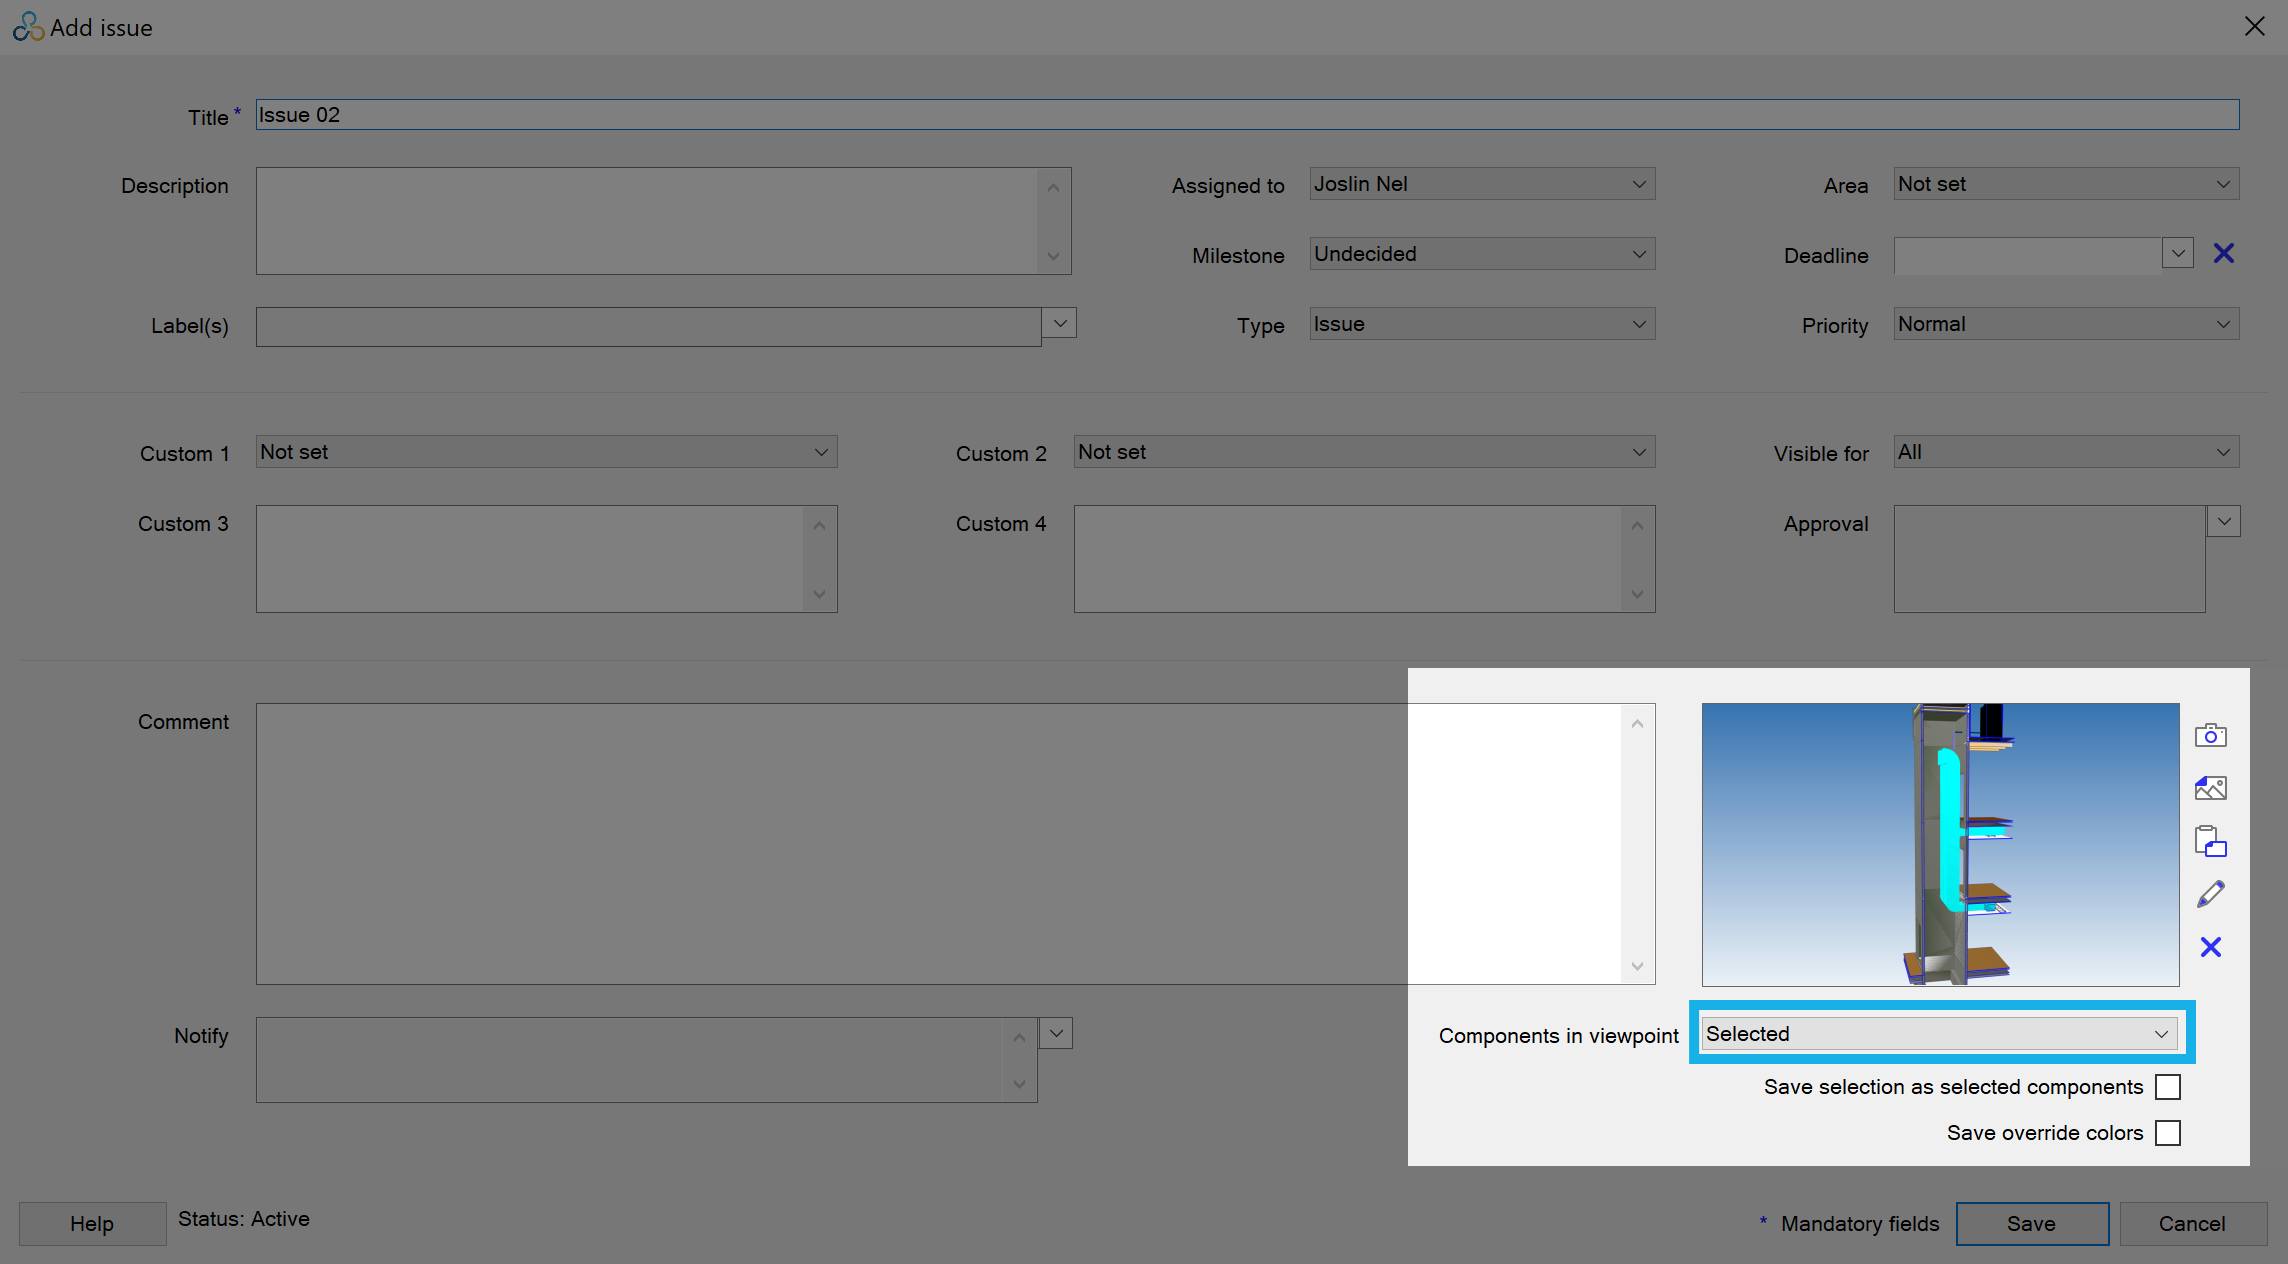
Task: Remove the viewpoint image with the blue X
Action: tap(2210, 947)
